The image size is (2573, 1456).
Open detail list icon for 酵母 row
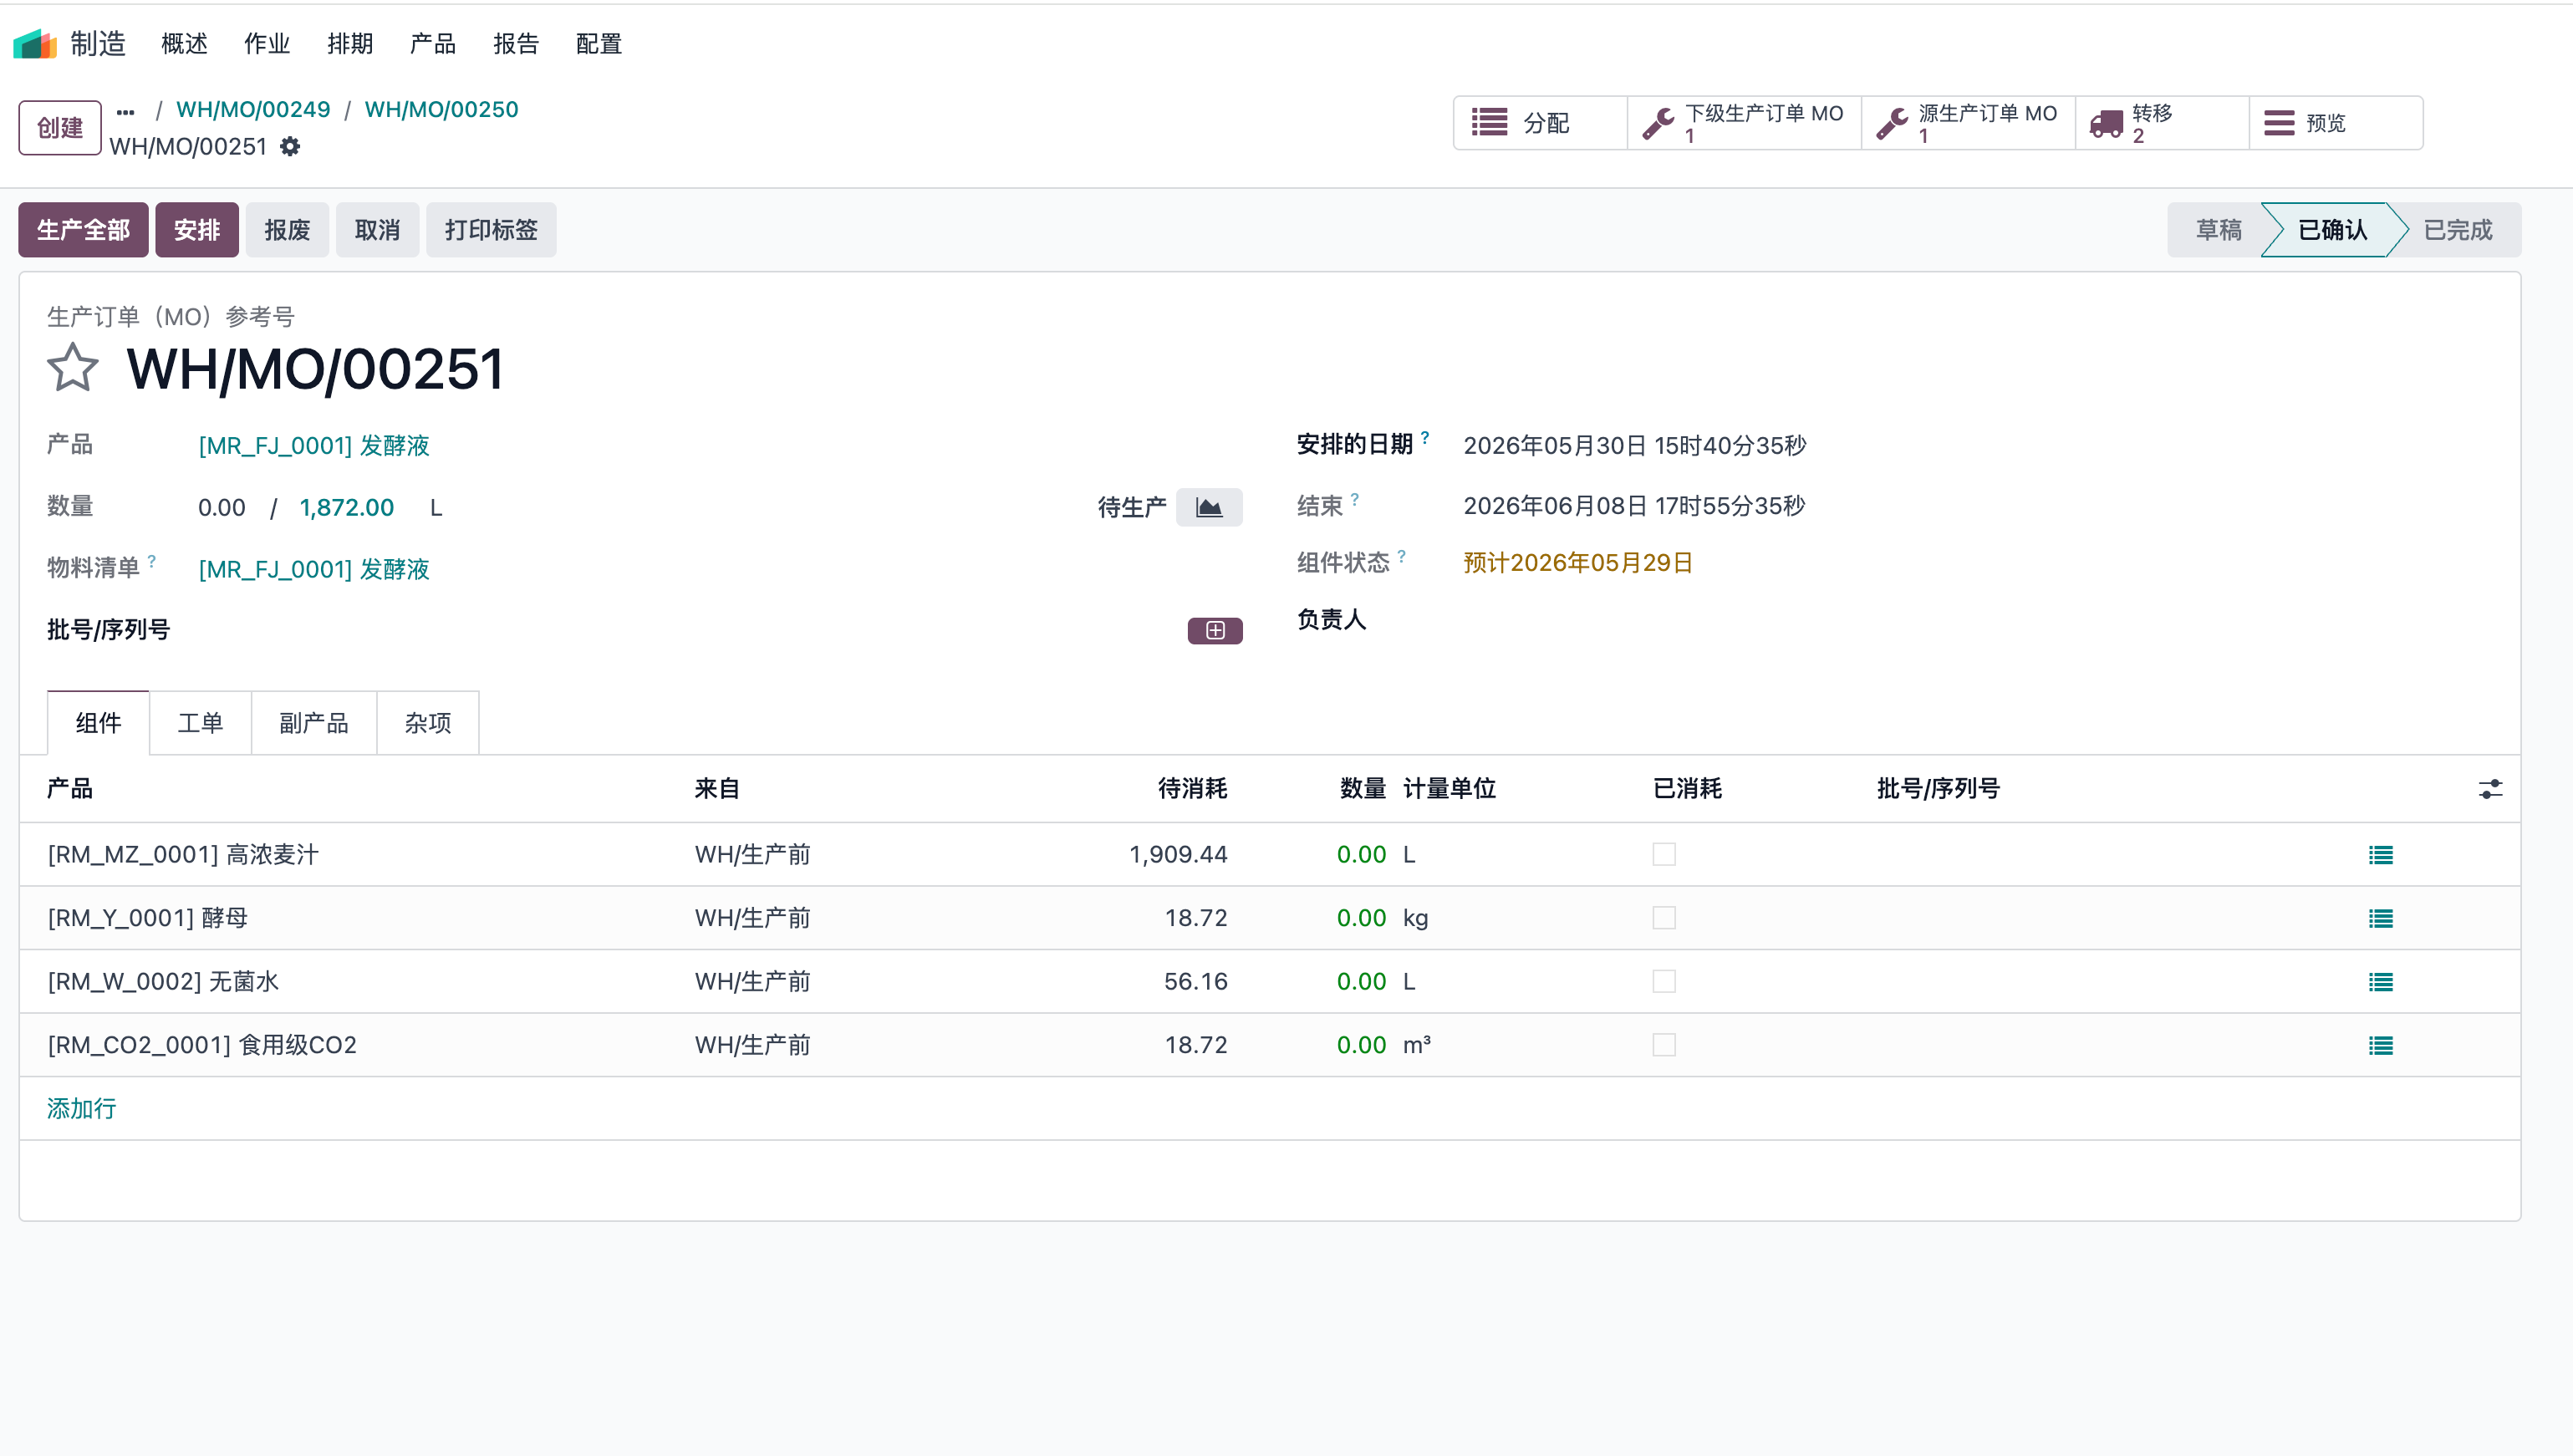click(2381, 918)
